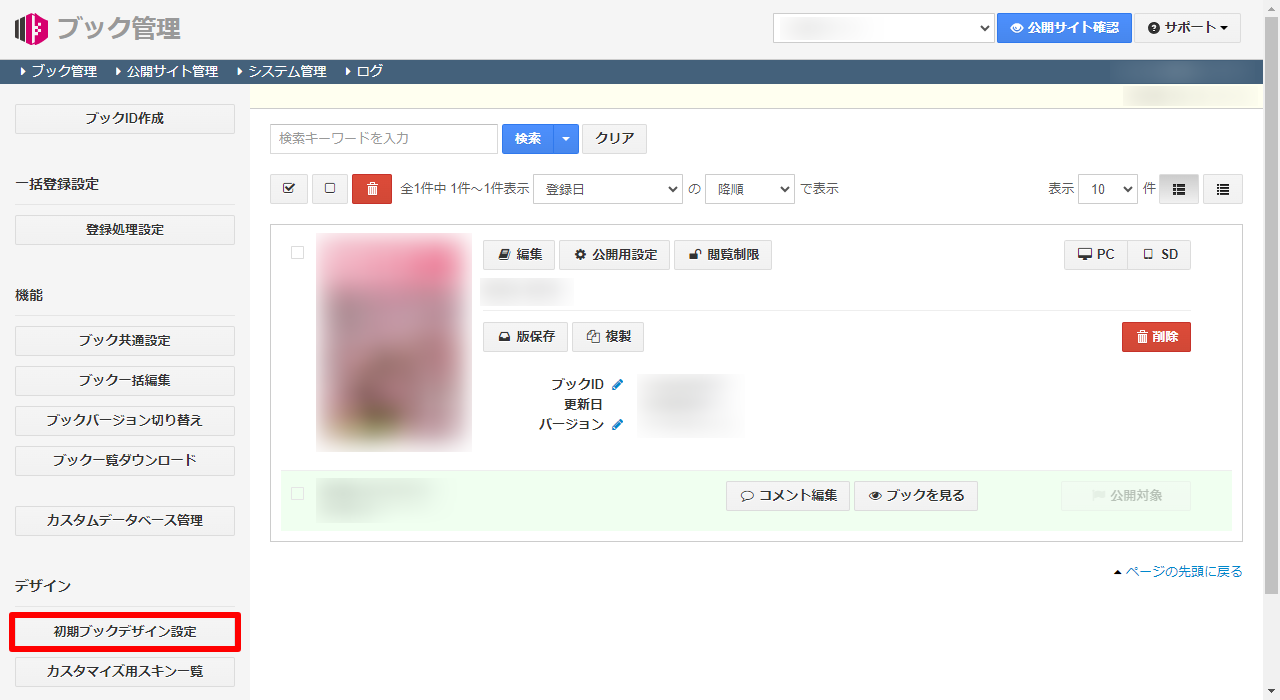Open the SD smartphone viewer preview
Viewport: 1280px width, 700px height.
coord(1160,255)
